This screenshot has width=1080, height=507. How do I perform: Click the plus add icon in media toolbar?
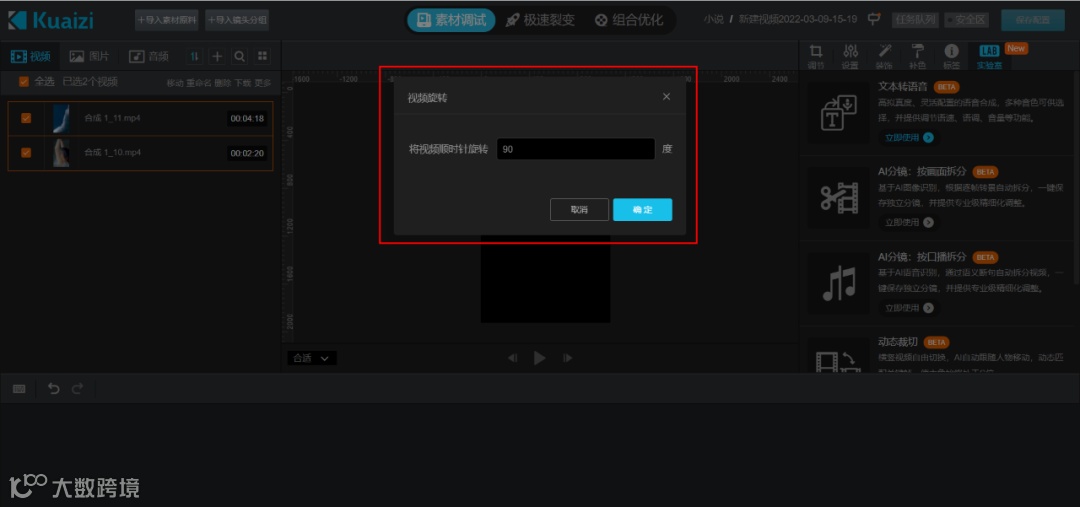217,56
